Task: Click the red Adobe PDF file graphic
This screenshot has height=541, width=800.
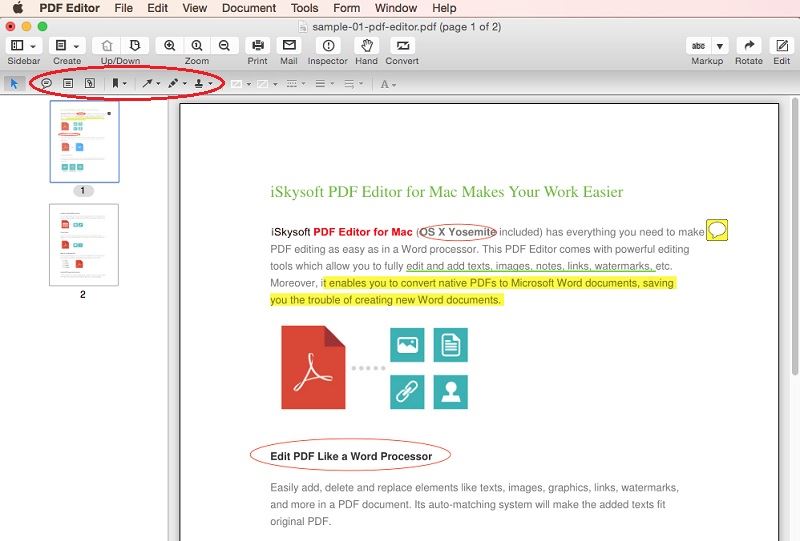Action: click(313, 367)
